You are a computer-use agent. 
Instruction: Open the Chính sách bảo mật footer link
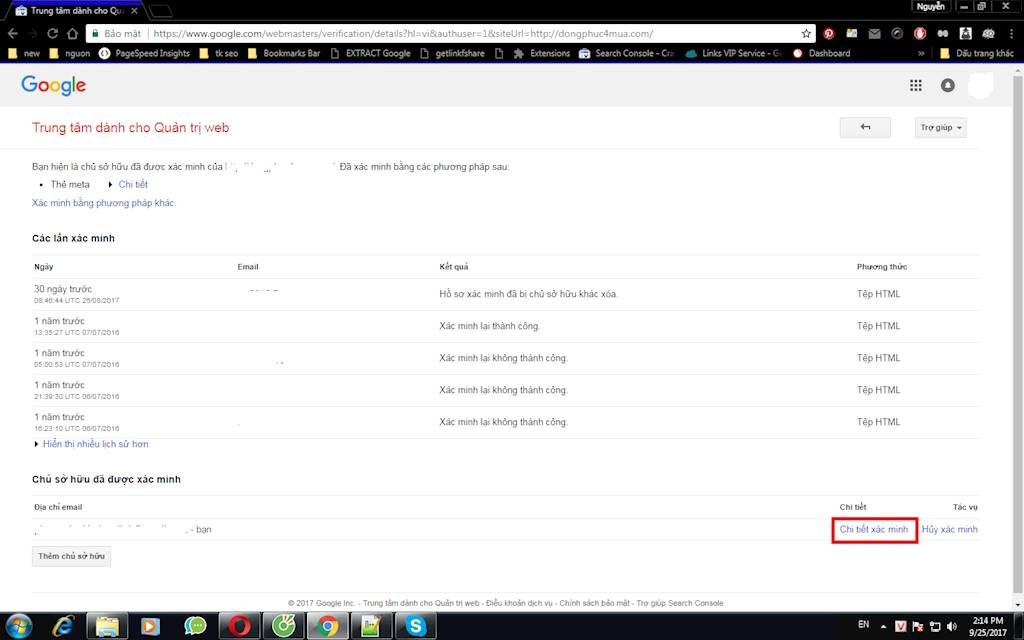tap(594, 603)
